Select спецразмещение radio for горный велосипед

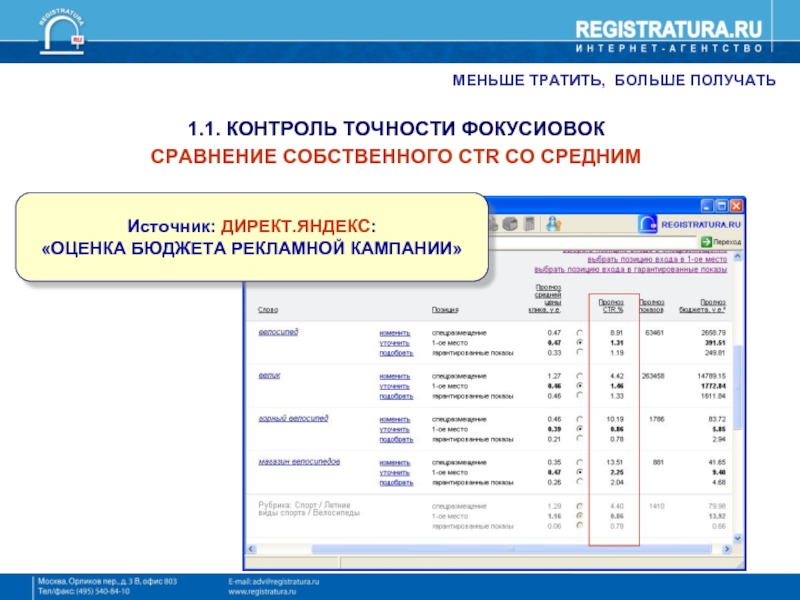(580, 419)
